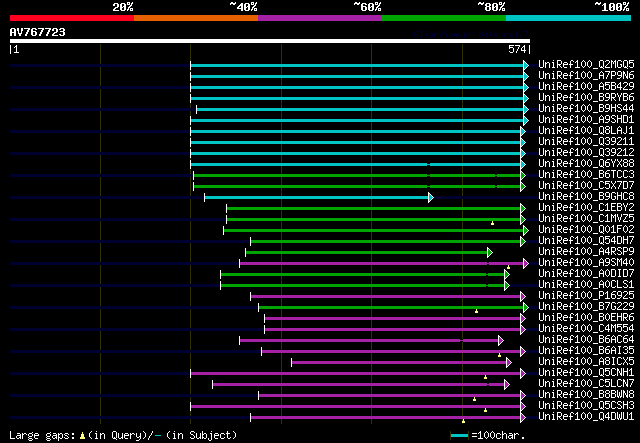Click the purple arrowhead ending the A8ICX5 alignment
640x443 pixels.
coord(509,363)
